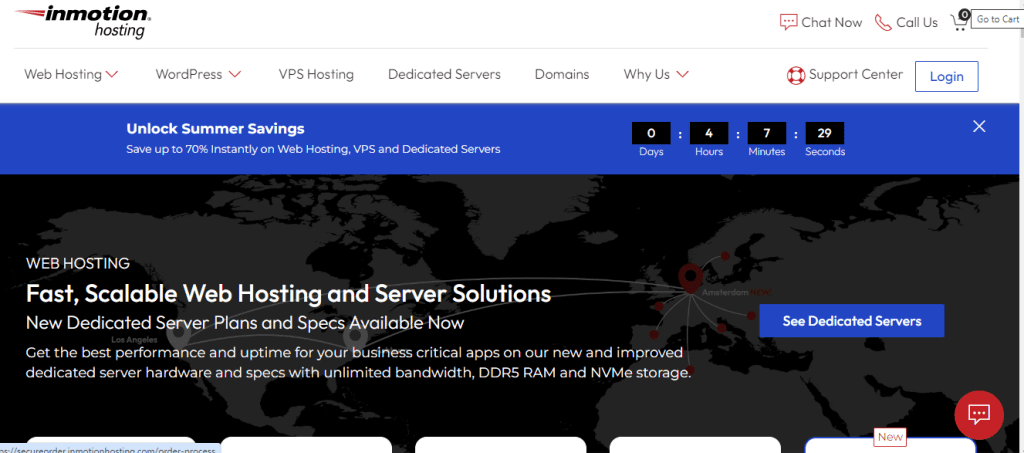Go to VPS Hosting page
Viewport: 1024px width, 453px height.
coord(316,74)
